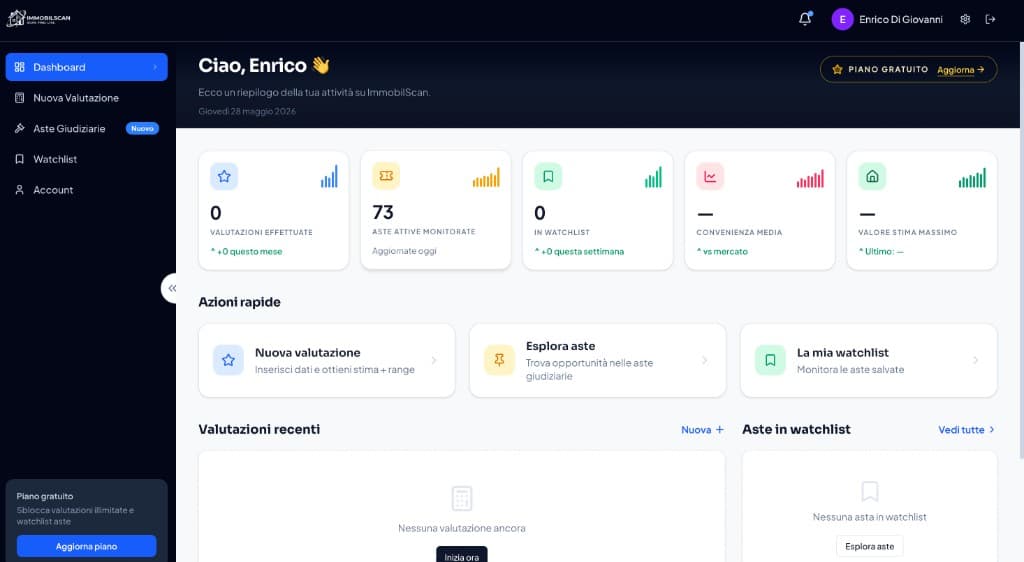Open settings gear in top bar
Image resolution: width=1024 pixels, height=562 pixels.
[x=965, y=20]
